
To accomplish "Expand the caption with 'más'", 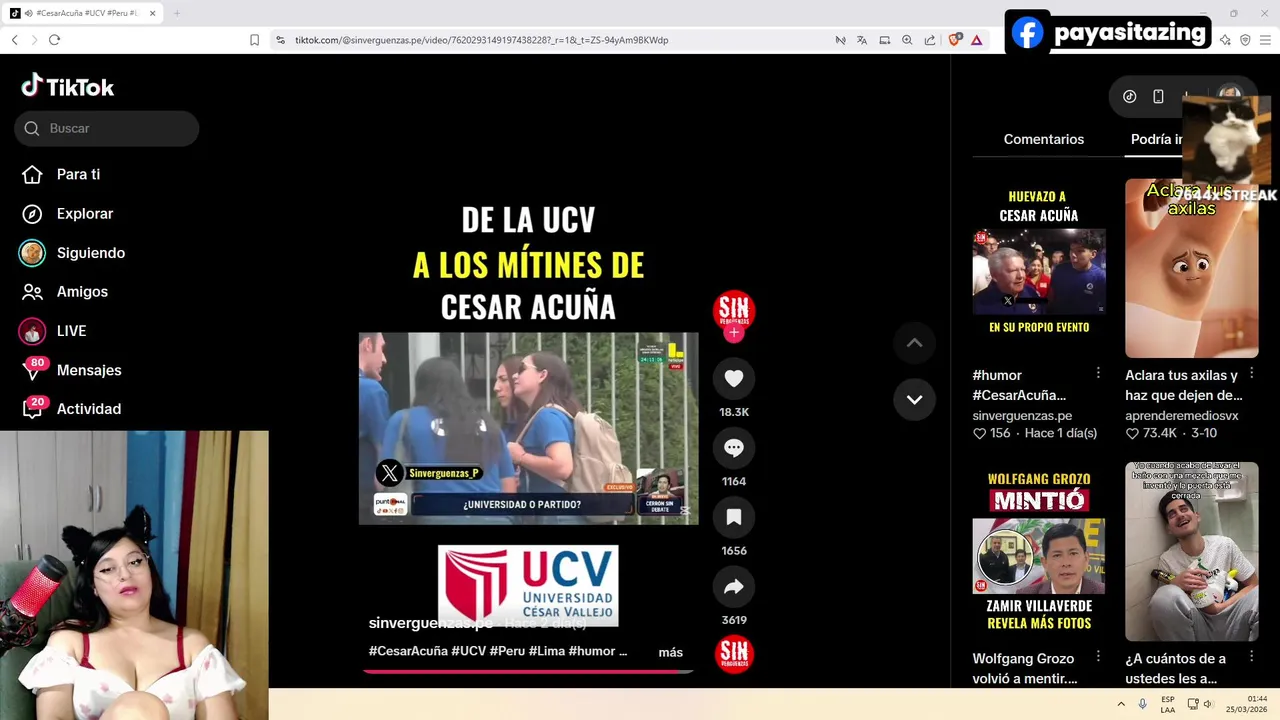I will coord(670,652).
